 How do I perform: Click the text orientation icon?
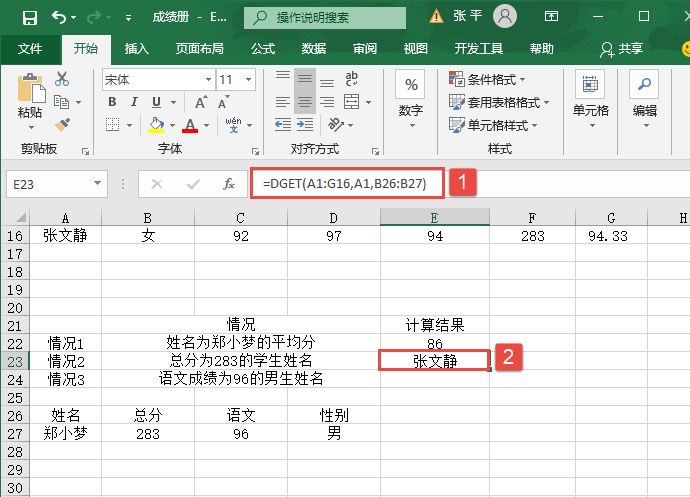pyautogui.click(x=336, y=125)
